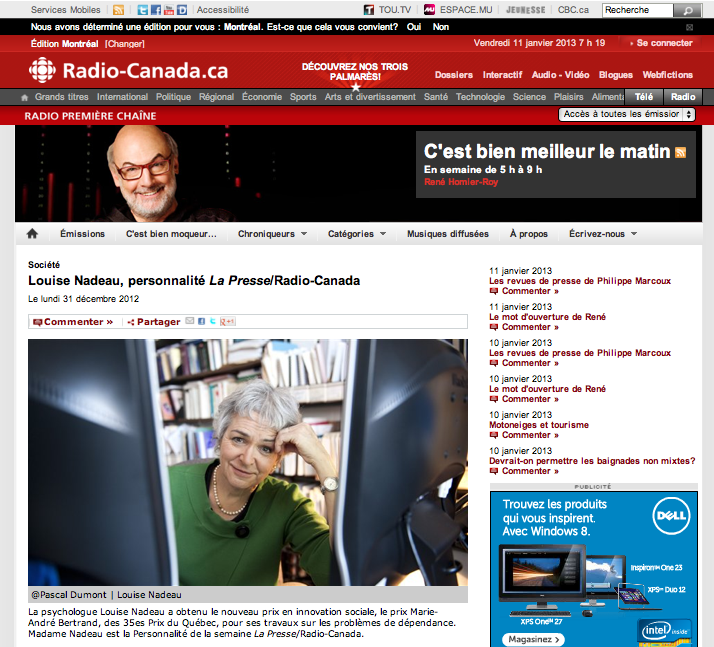Open RSS feed for C'est bien meilleur le matin
714x647 pixels.
click(x=680, y=153)
